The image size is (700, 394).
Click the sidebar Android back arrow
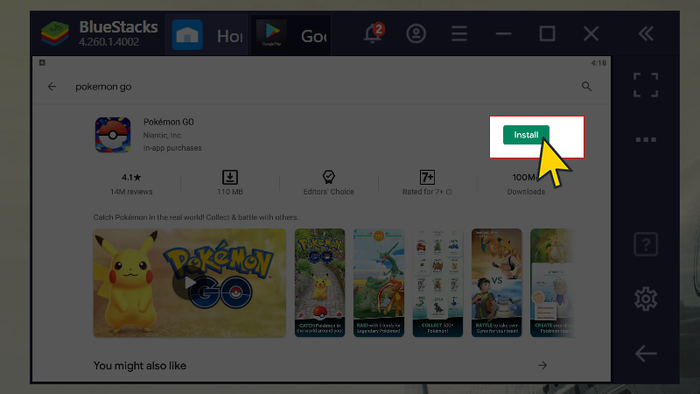[x=646, y=354]
